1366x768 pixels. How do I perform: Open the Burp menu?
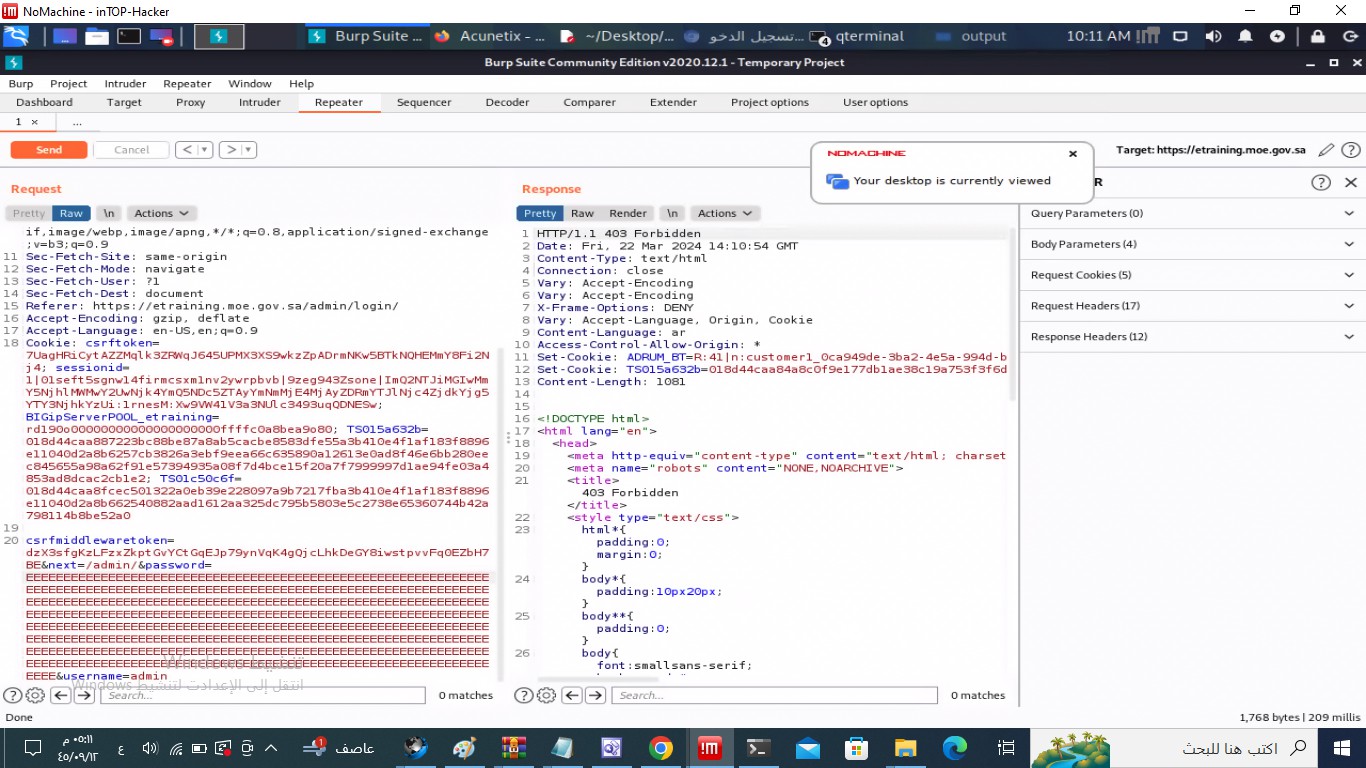tap(21, 84)
